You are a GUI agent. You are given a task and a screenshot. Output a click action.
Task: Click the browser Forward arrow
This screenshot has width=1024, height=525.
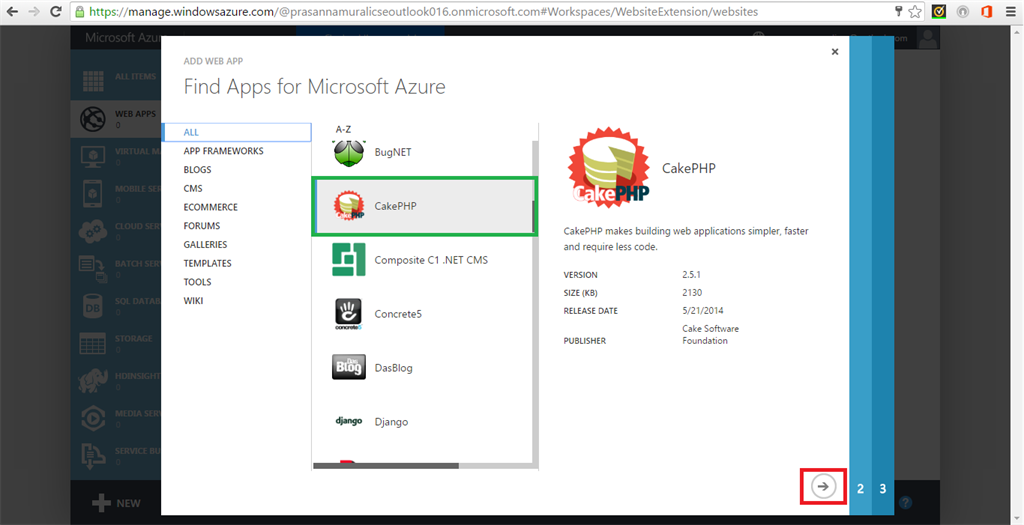[x=34, y=11]
